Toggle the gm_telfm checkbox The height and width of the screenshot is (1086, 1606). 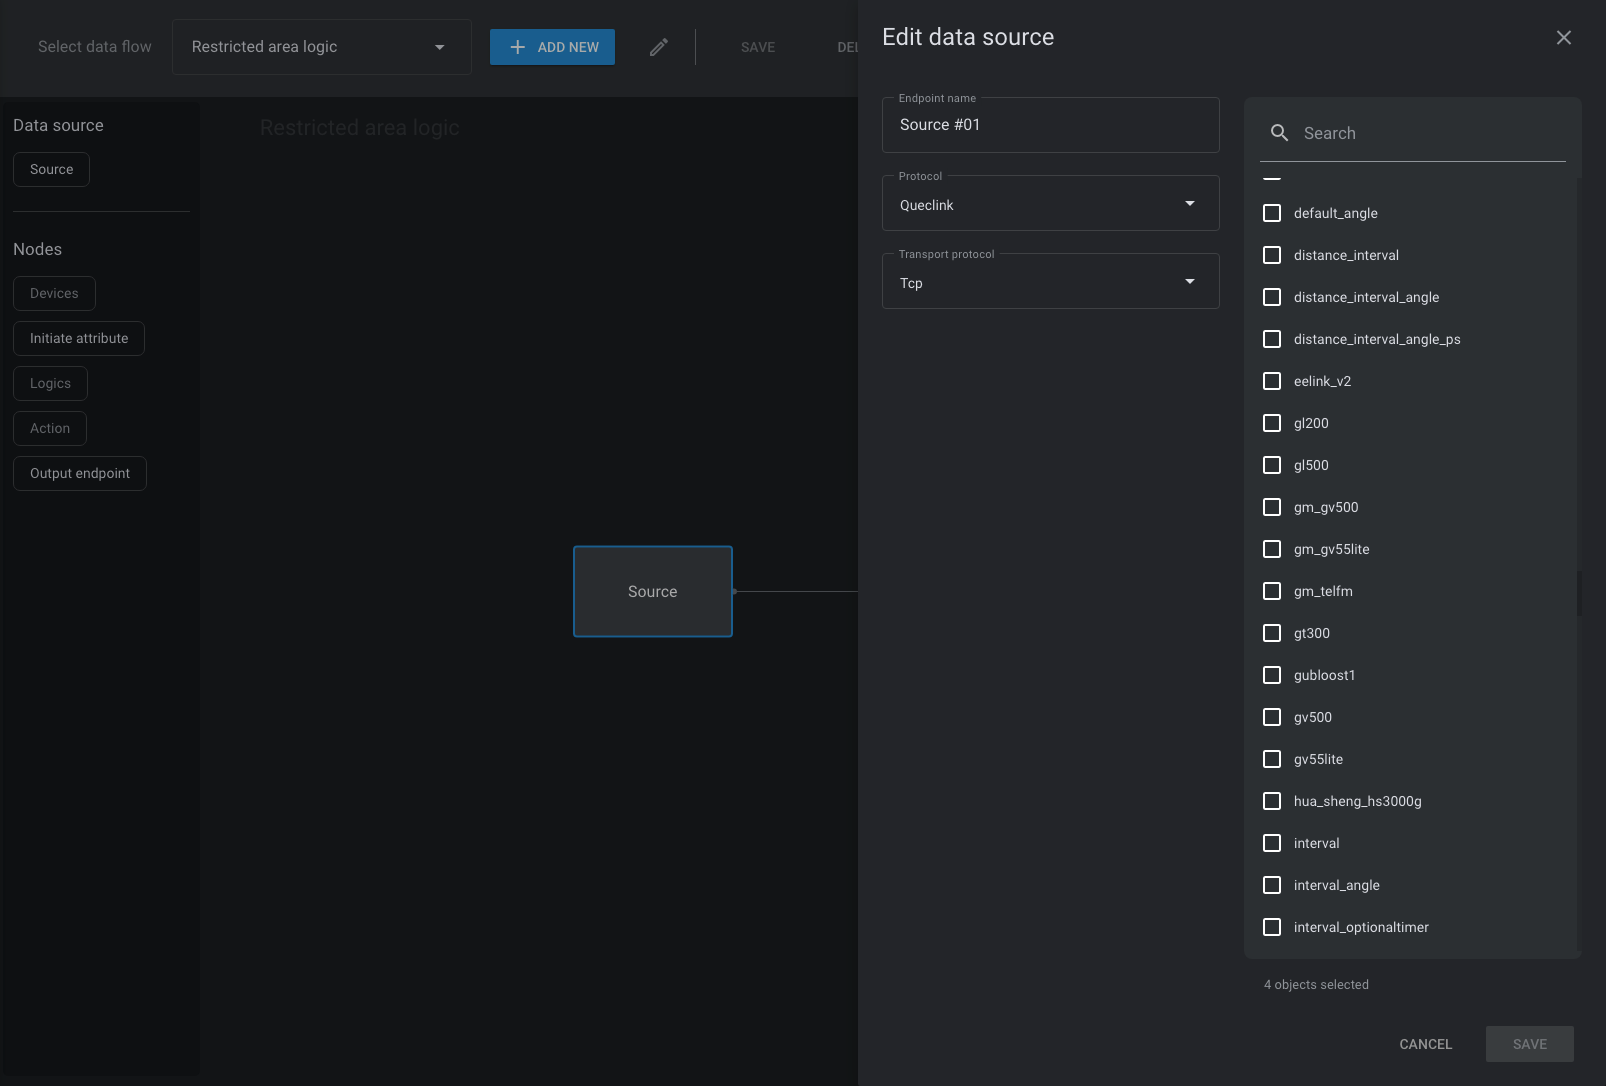click(x=1272, y=591)
